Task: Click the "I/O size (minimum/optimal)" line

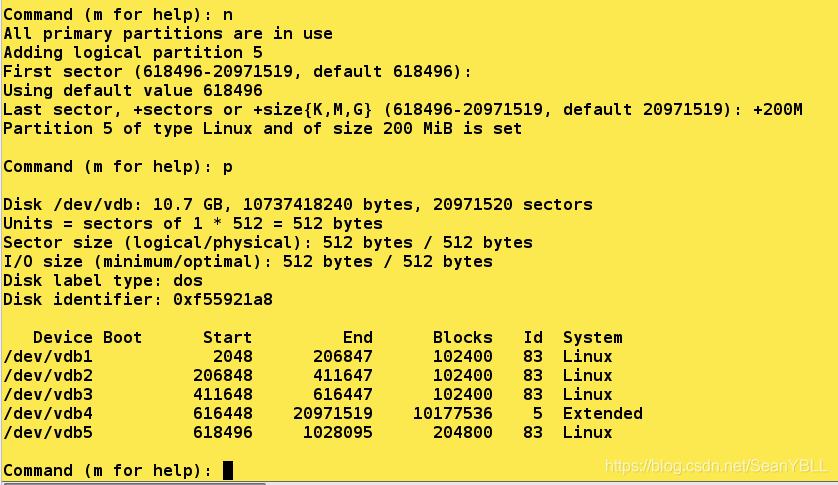Action: [248, 261]
